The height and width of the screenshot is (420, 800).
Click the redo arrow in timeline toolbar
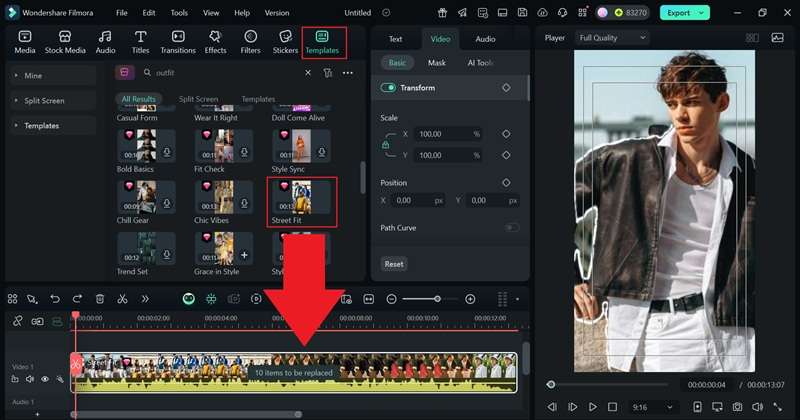tap(77, 299)
